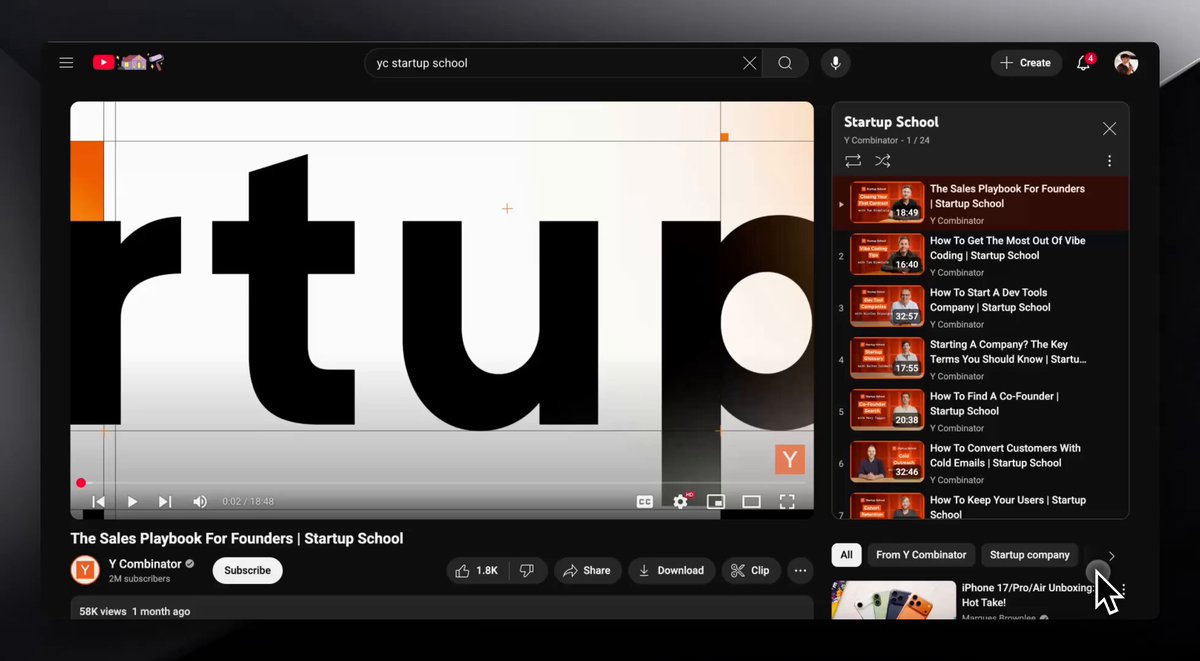The image size is (1200, 661).
Task: Click the 32:46 duration video thumbnail
Action: 887,462
